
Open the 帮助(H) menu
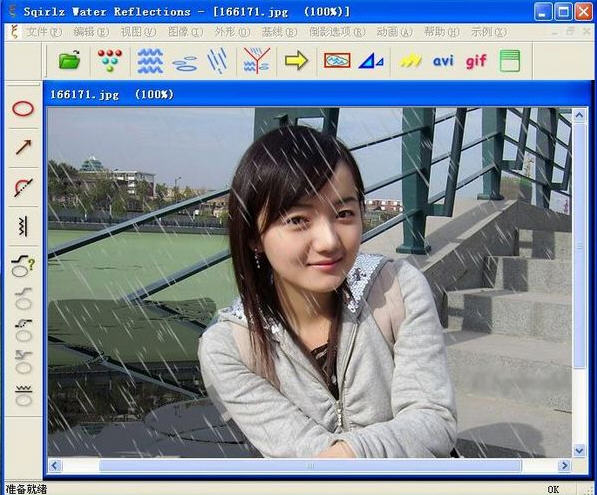[442, 32]
